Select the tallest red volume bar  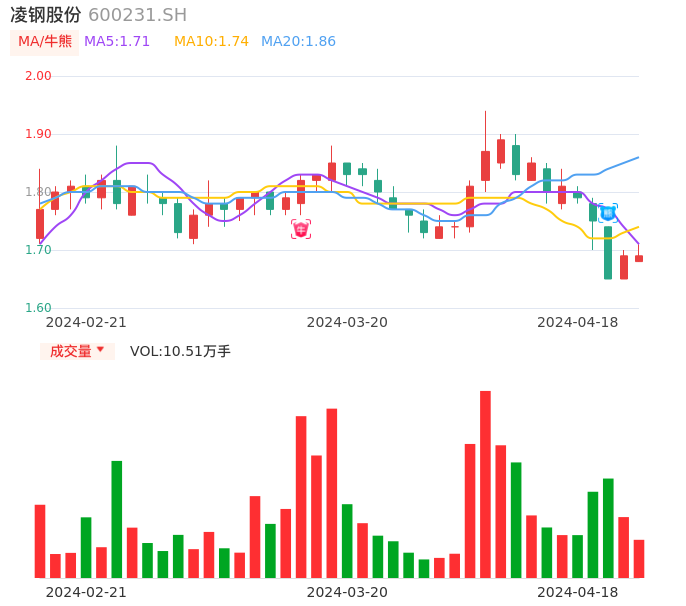pos(485,484)
